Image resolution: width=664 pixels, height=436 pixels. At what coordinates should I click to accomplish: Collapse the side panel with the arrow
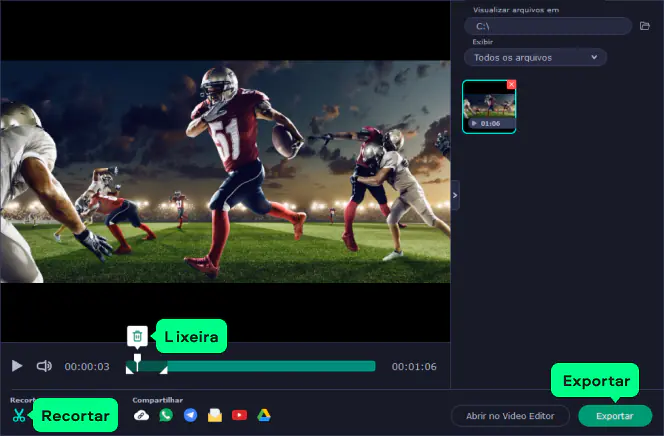coord(455,195)
